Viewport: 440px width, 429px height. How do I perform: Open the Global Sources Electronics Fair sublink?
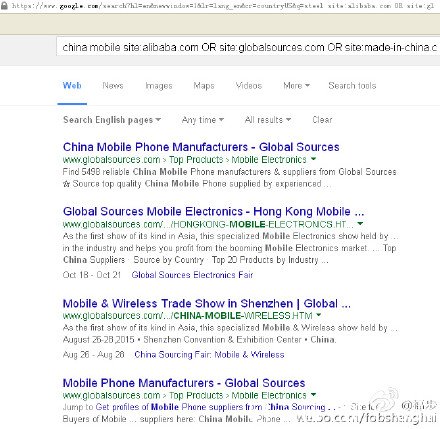pyautogui.click(x=192, y=275)
